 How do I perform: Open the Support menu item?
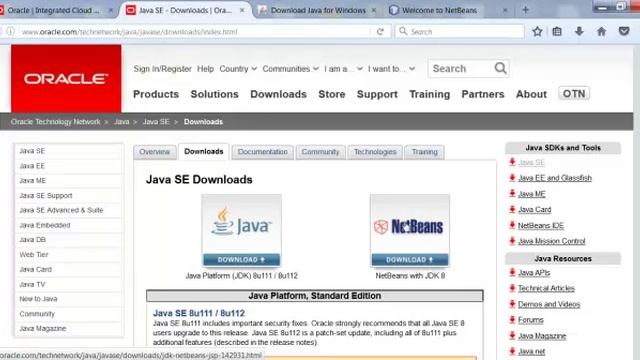click(x=377, y=94)
